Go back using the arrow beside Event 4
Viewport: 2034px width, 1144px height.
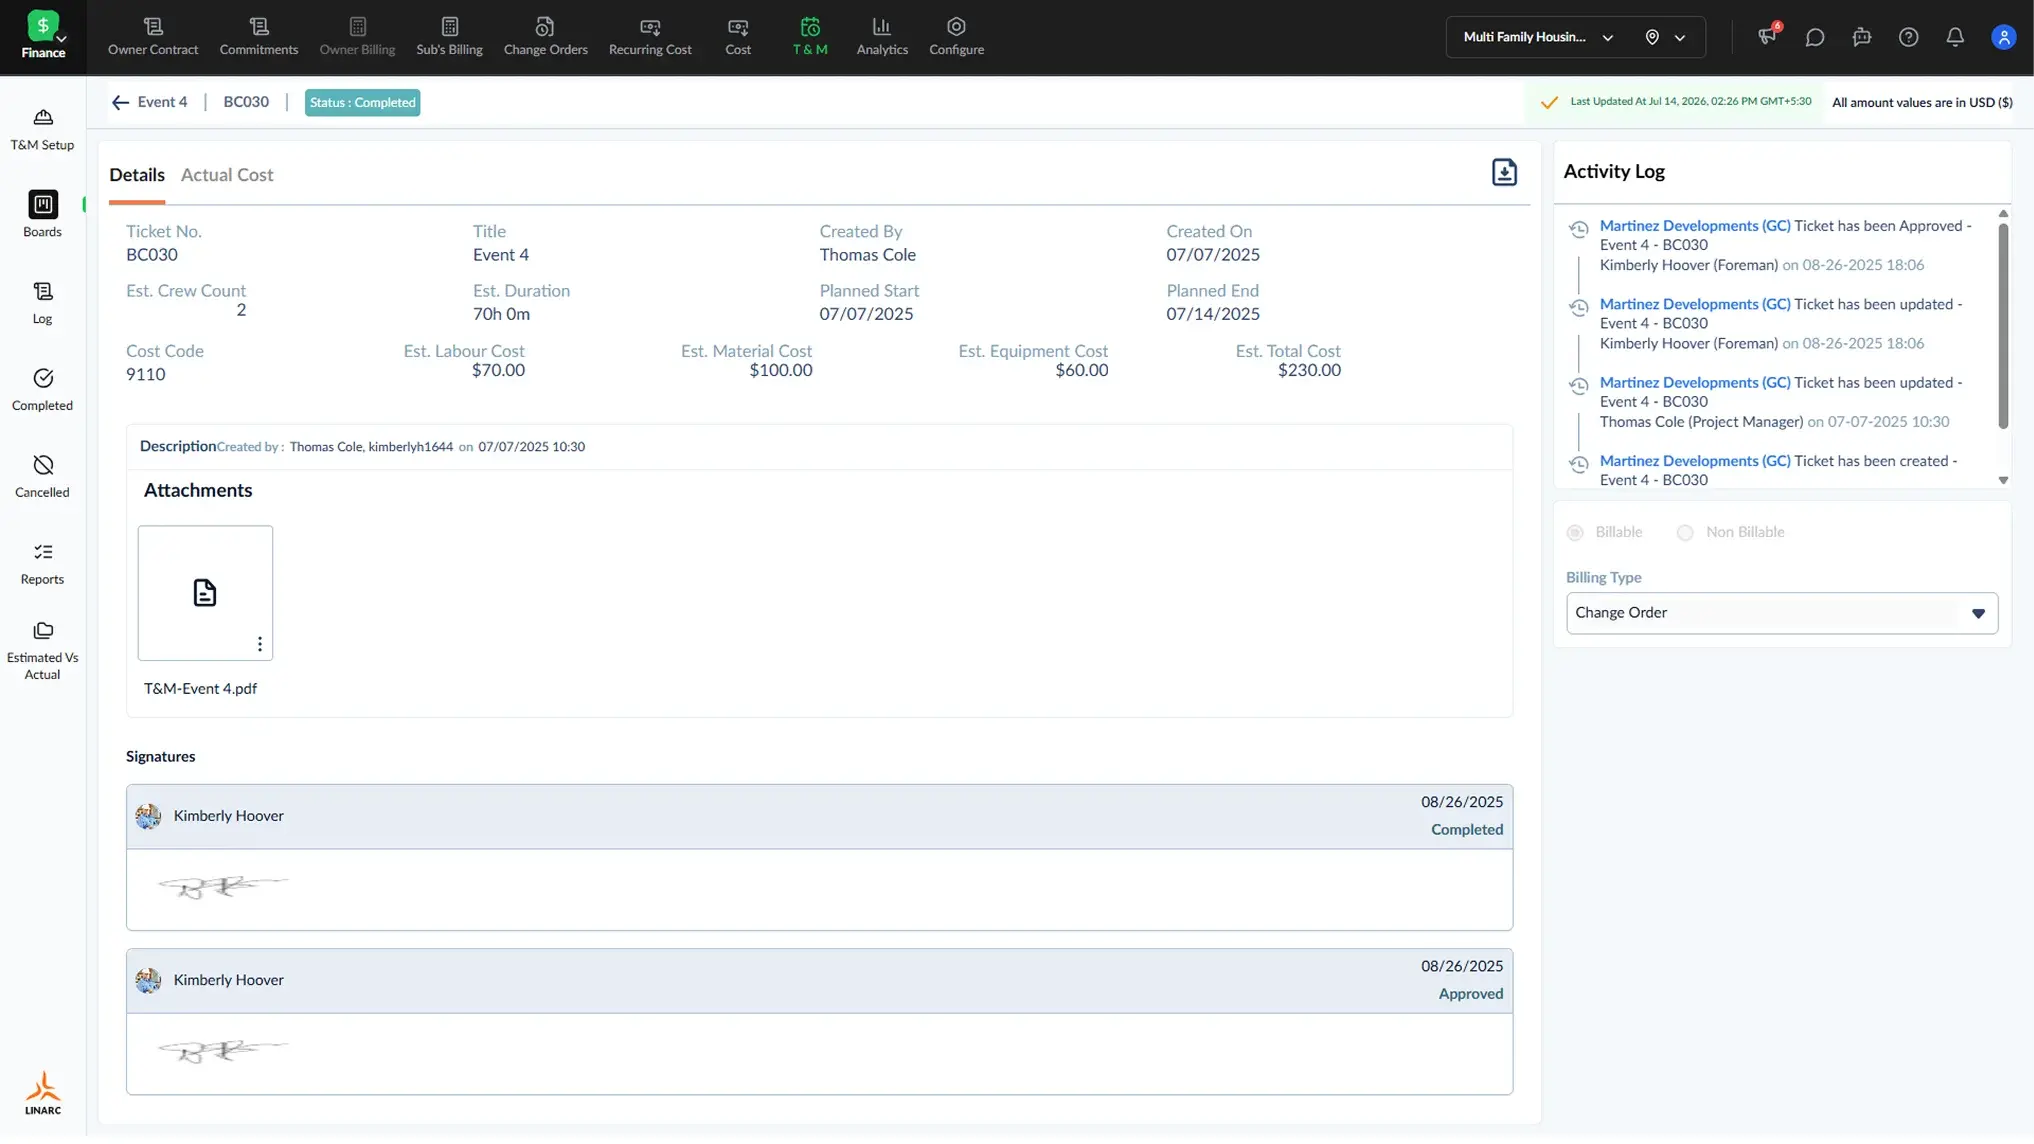(120, 102)
